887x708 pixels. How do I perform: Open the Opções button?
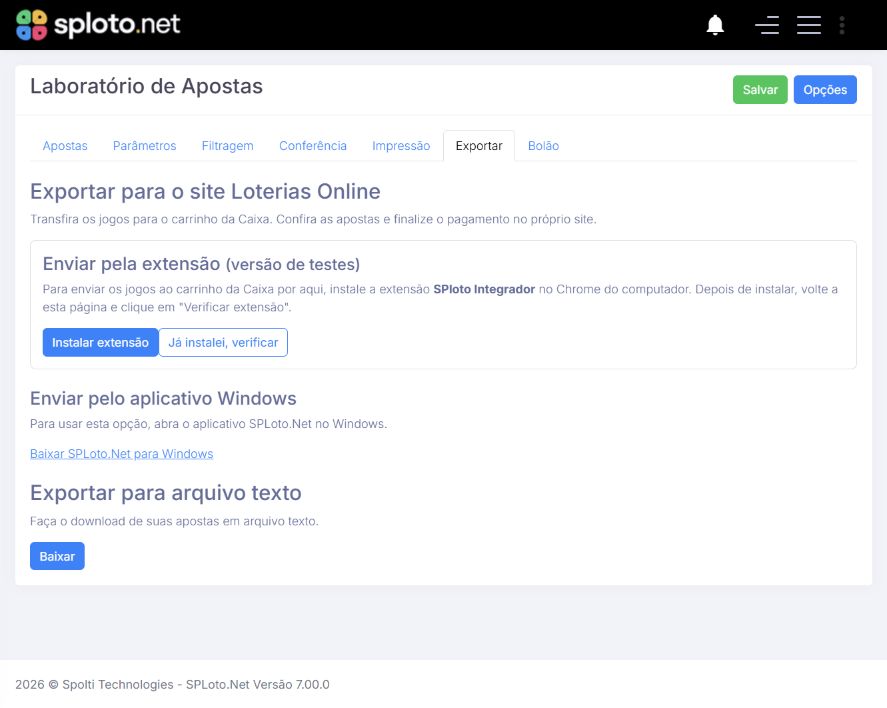(x=825, y=89)
